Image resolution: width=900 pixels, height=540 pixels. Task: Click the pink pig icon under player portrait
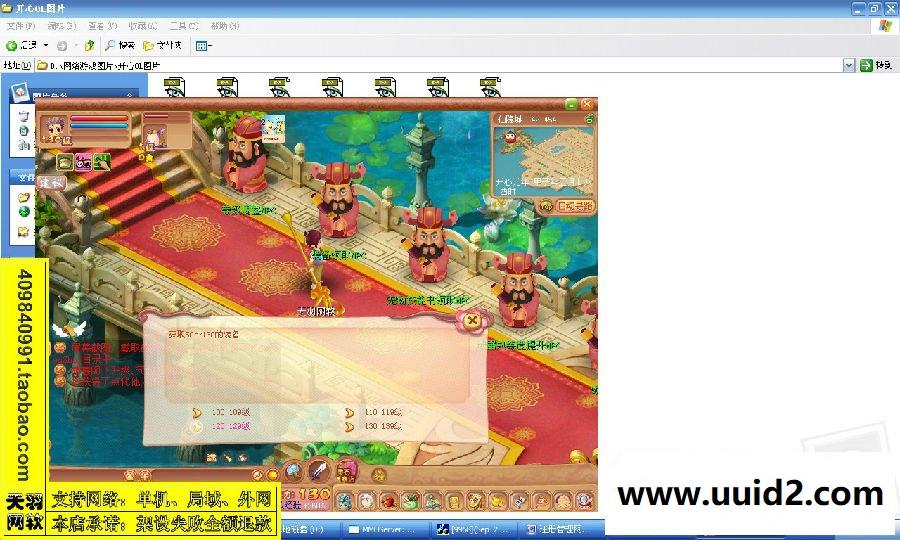tap(83, 162)
